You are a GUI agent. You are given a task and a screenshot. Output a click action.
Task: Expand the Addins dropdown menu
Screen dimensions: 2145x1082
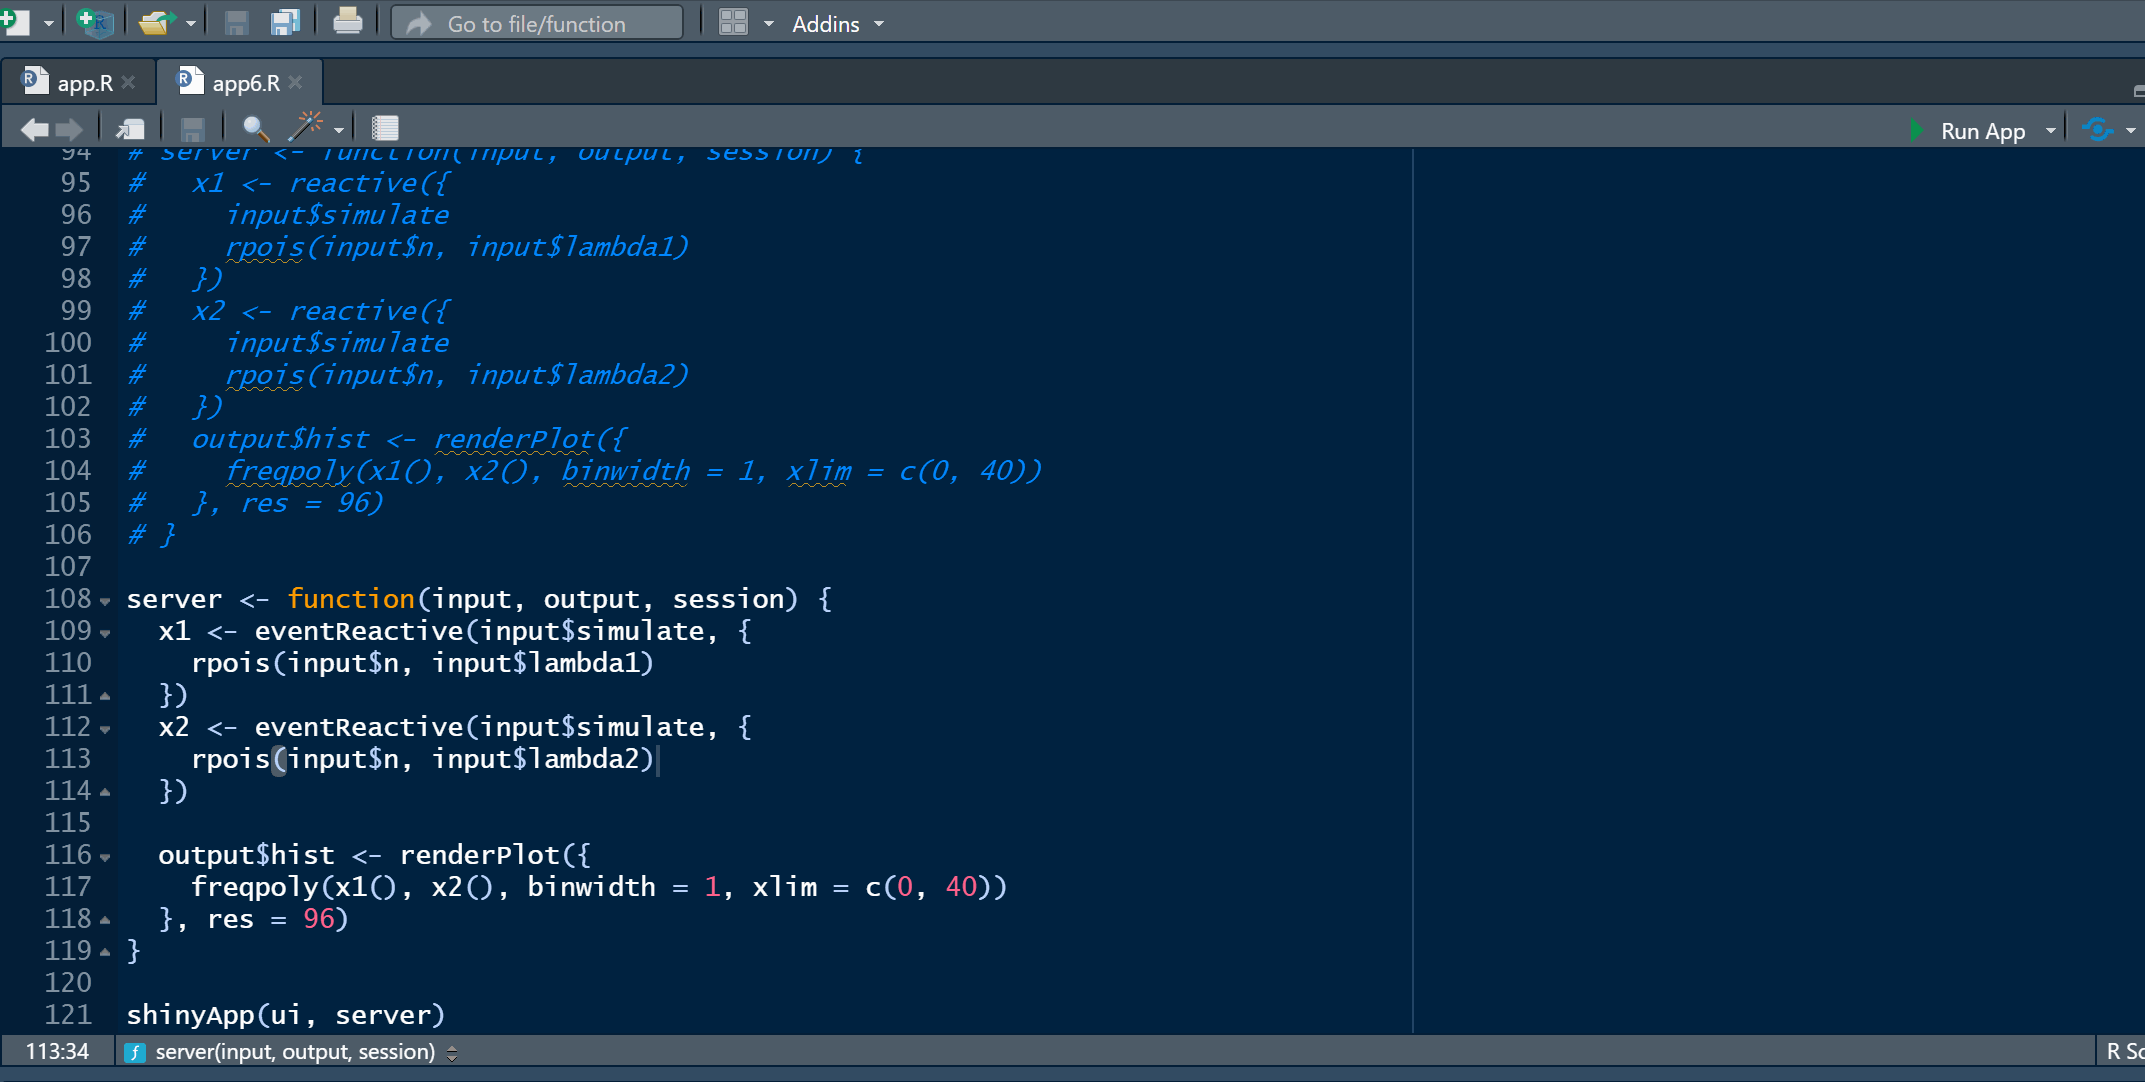[838, 24]
